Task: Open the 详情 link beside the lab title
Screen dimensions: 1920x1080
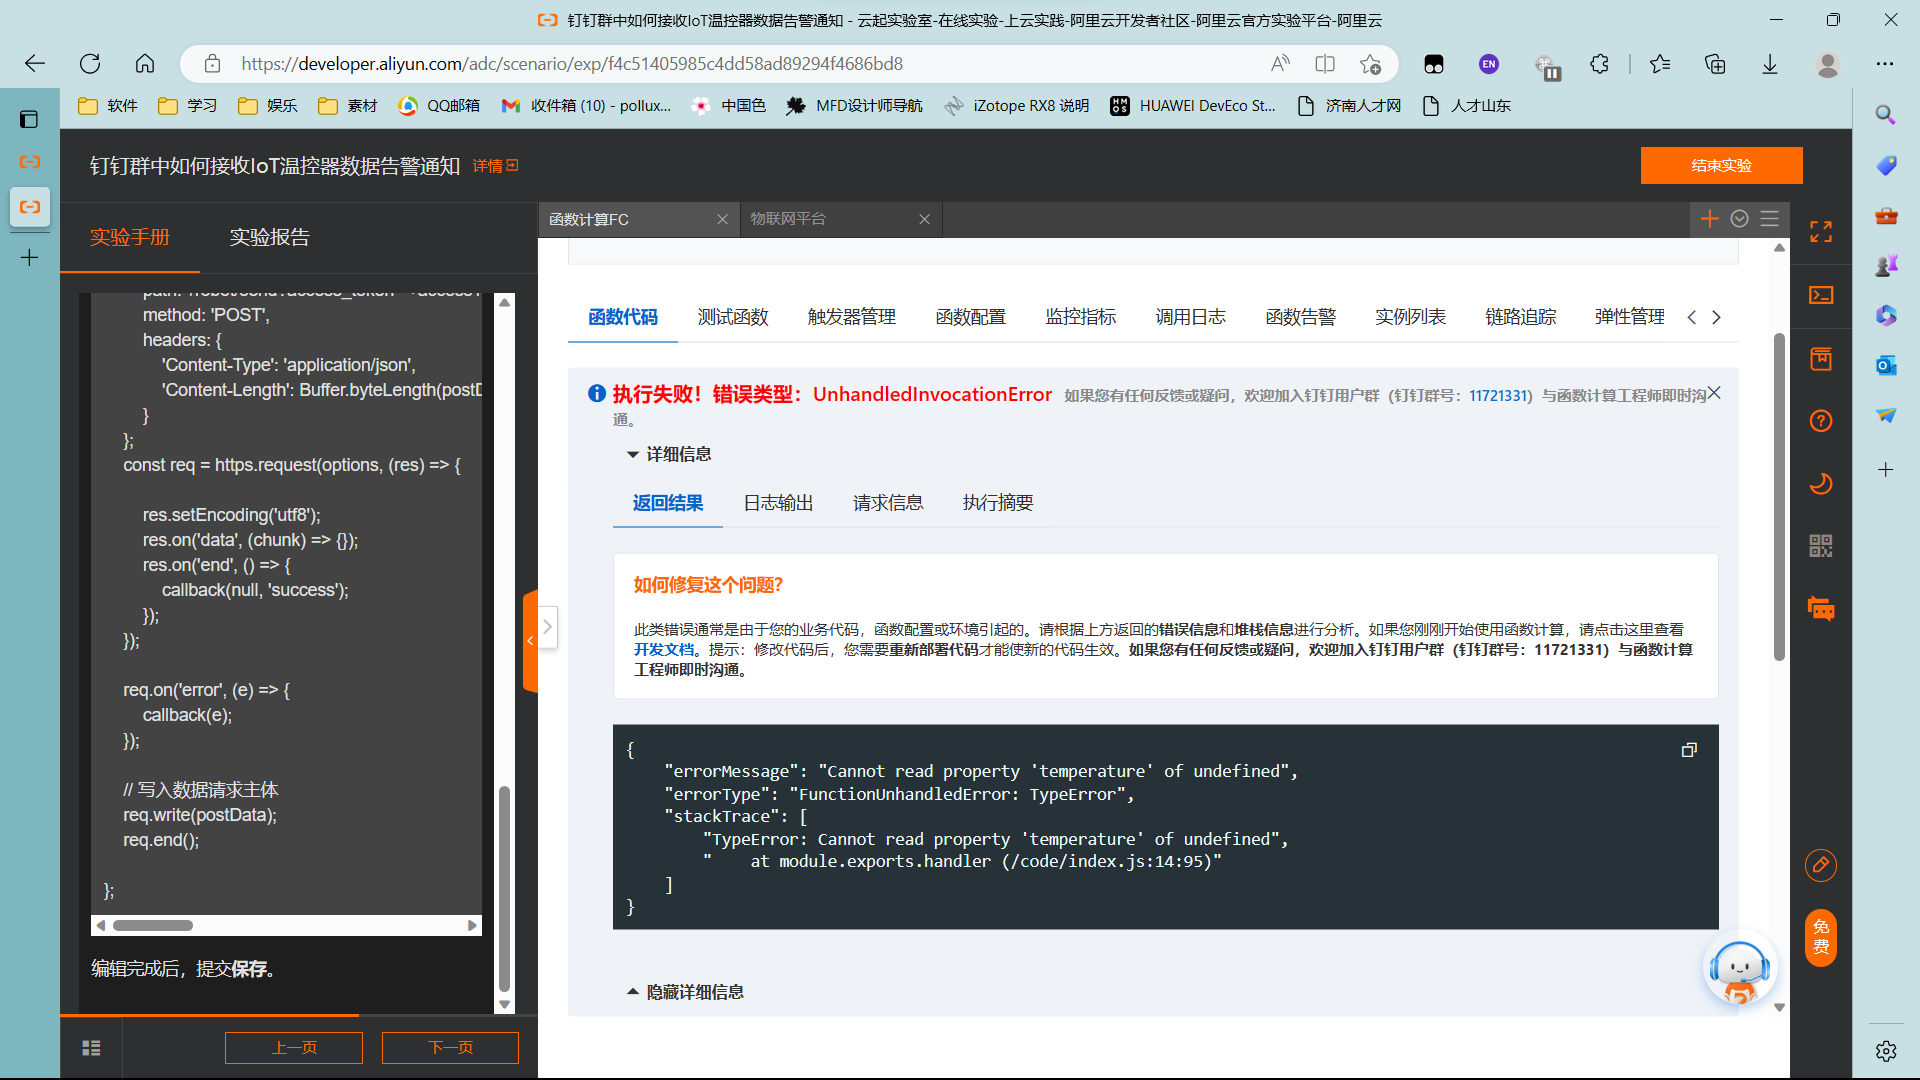Action: (495, 166)
